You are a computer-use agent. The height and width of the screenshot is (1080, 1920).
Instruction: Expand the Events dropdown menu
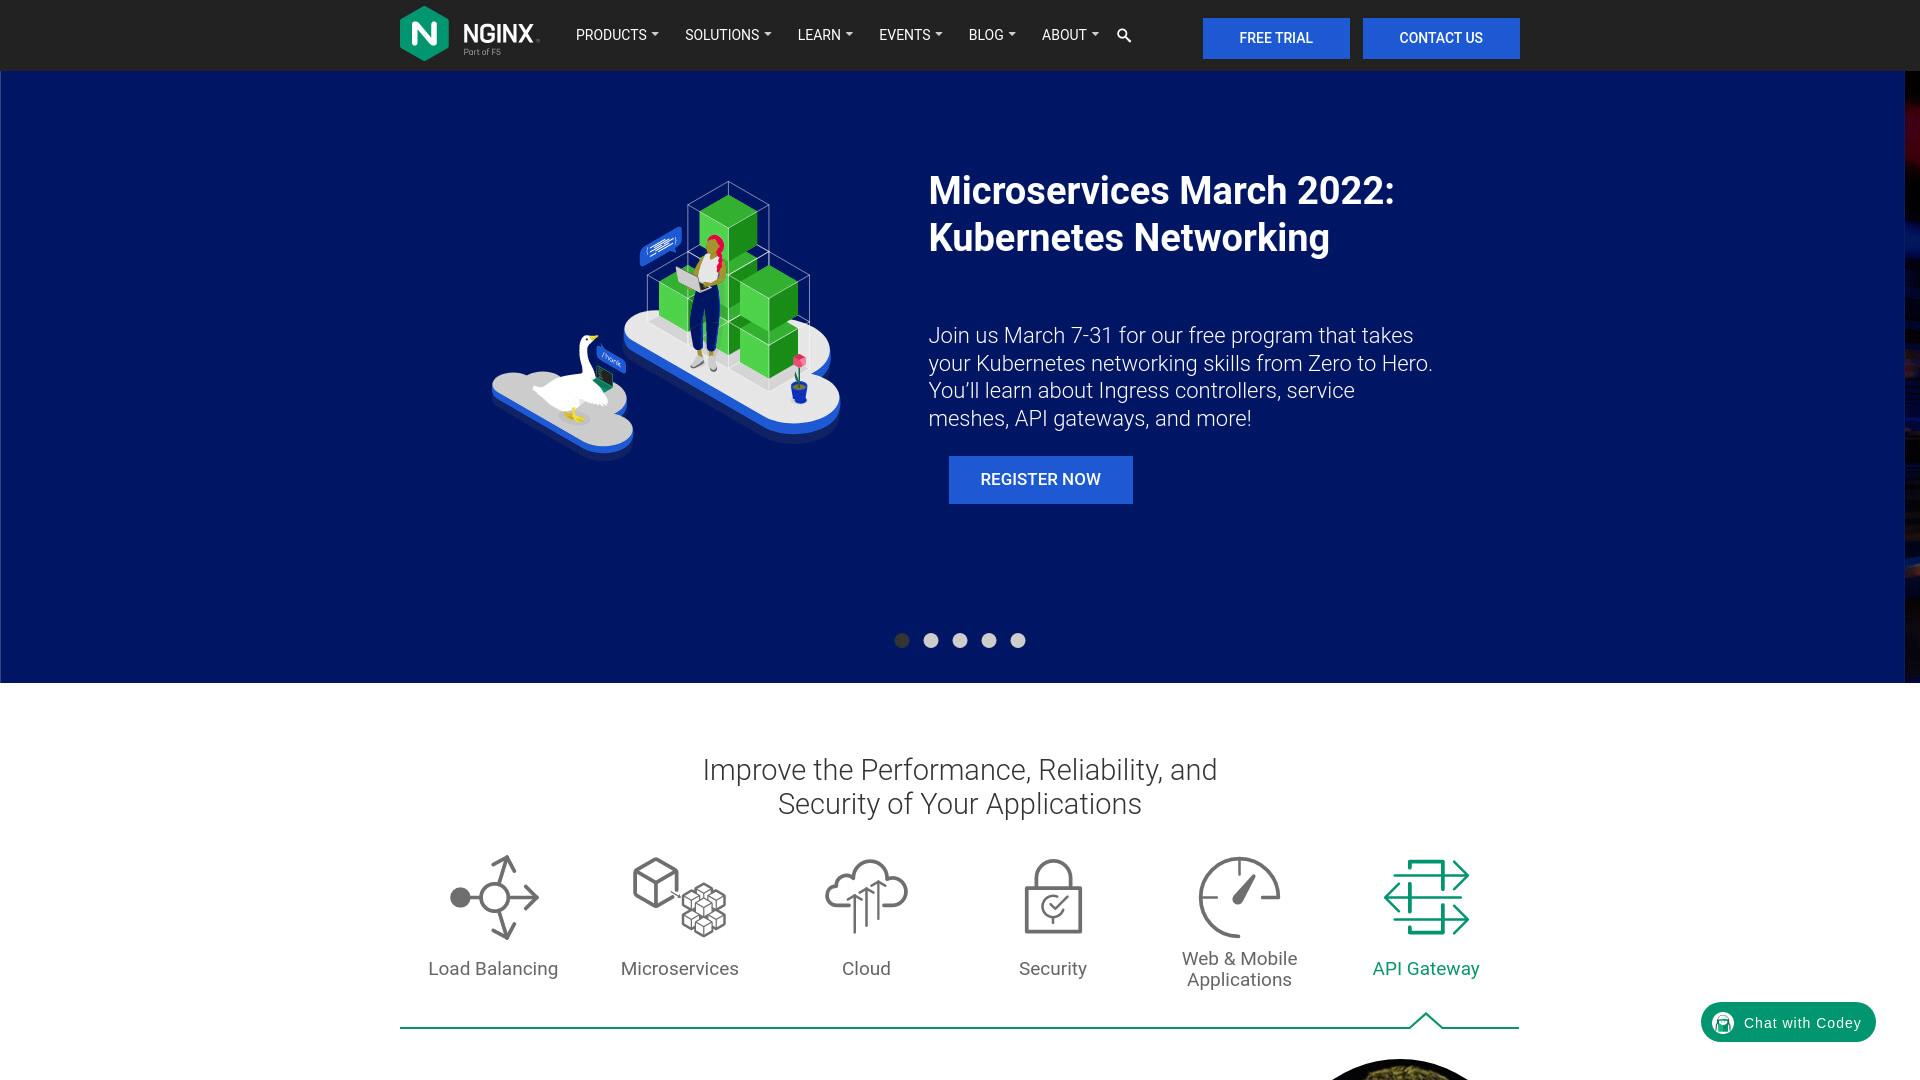pos(910,35)
